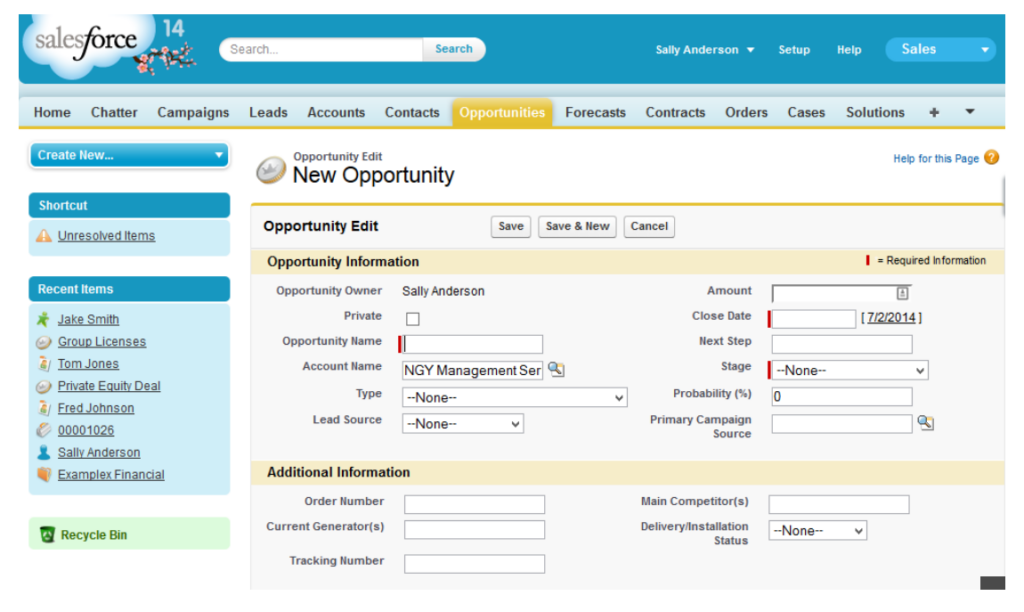The image size is (1024, 612).
Task: Click the Probability (%) field
Action: tap(842, 396)
